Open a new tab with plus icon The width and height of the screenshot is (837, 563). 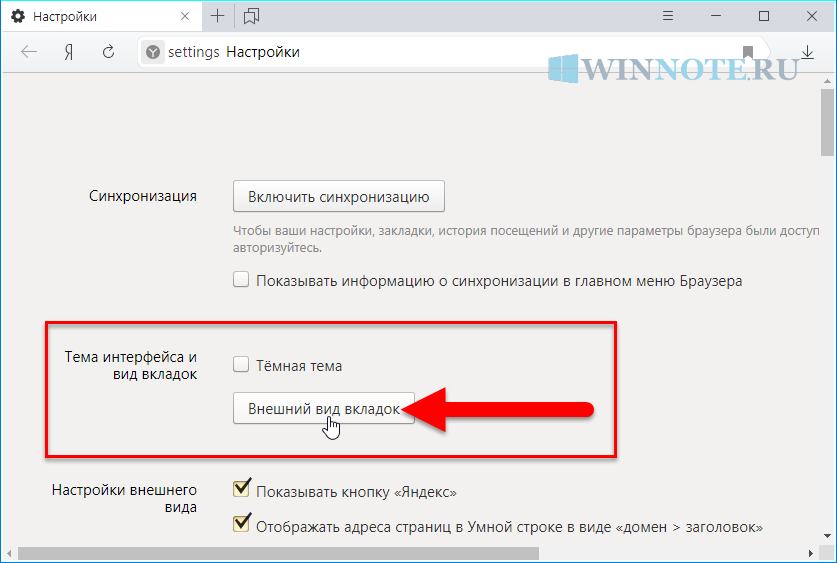[x=218, y=16]
